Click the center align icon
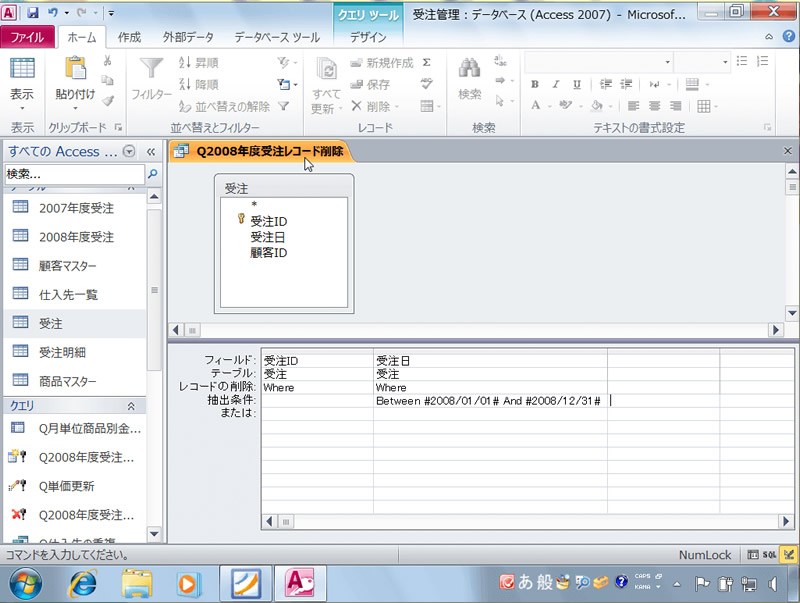Screen dimensions: 800x603 655,106
